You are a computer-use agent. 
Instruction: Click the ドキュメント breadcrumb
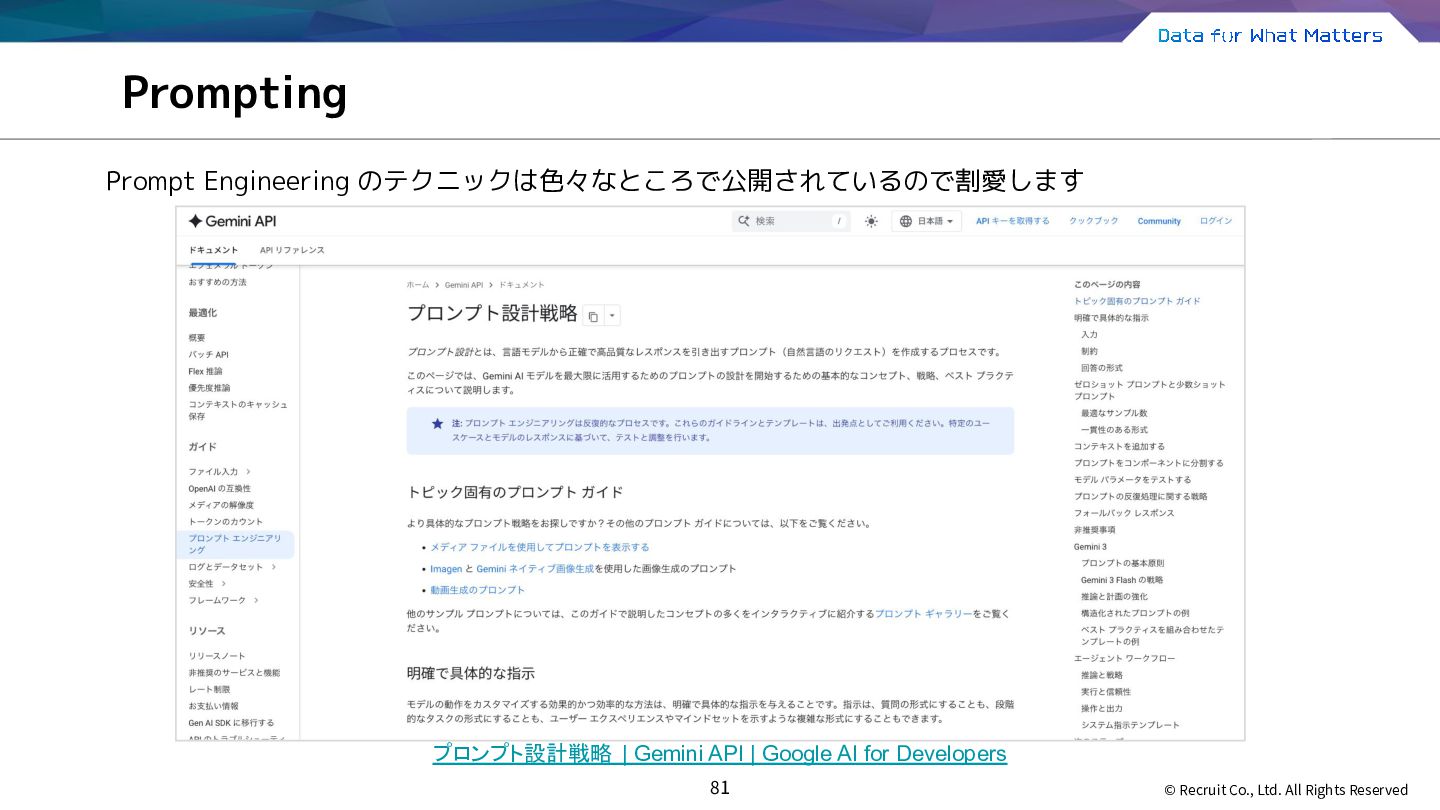point(522,285)
